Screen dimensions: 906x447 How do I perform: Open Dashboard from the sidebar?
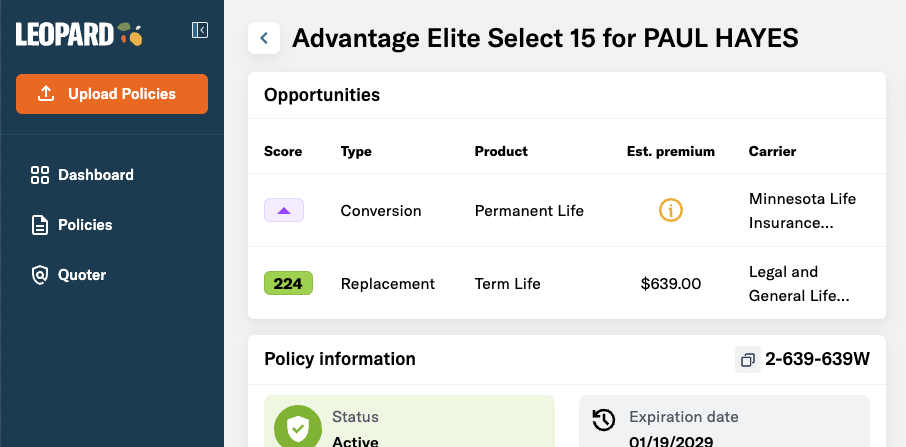tap(95, 175)
